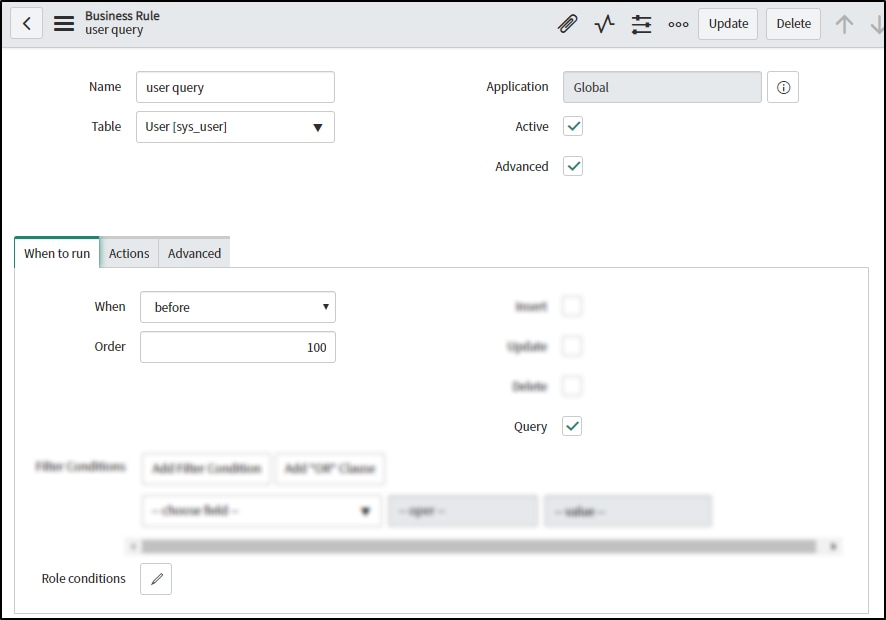Screen dimensions: 886x620
Task: Edit the Role conditions with pencil button
Action: (x=155, y=578)
